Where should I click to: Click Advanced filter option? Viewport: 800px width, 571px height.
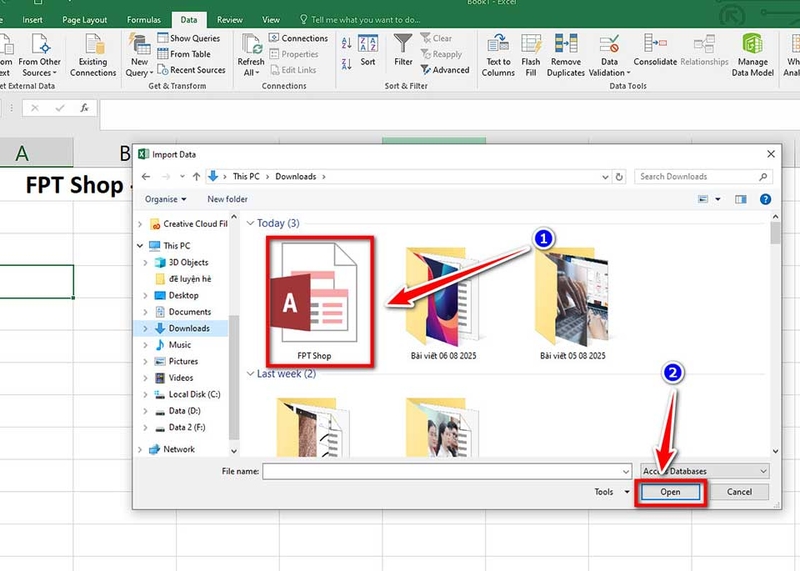coord(445,70)
